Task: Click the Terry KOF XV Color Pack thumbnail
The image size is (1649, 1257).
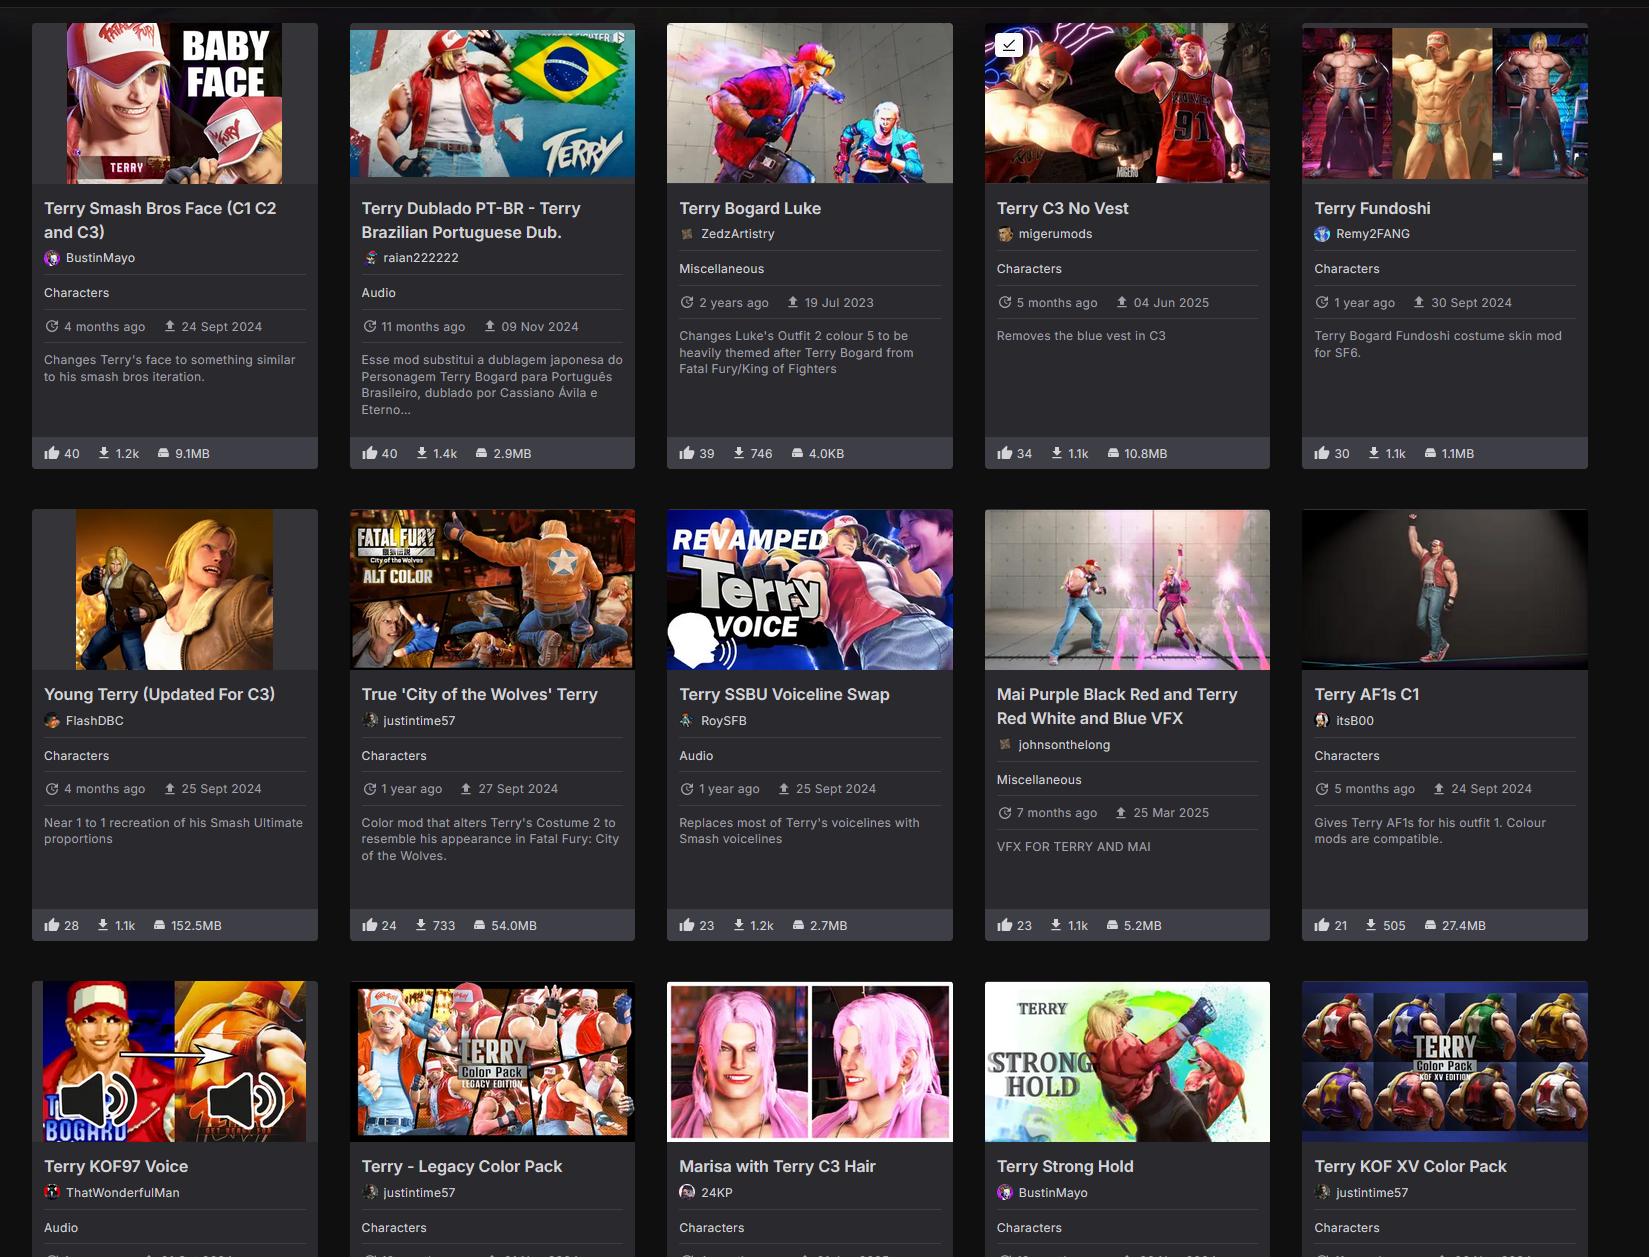Action: (x=1445, y=1062)
